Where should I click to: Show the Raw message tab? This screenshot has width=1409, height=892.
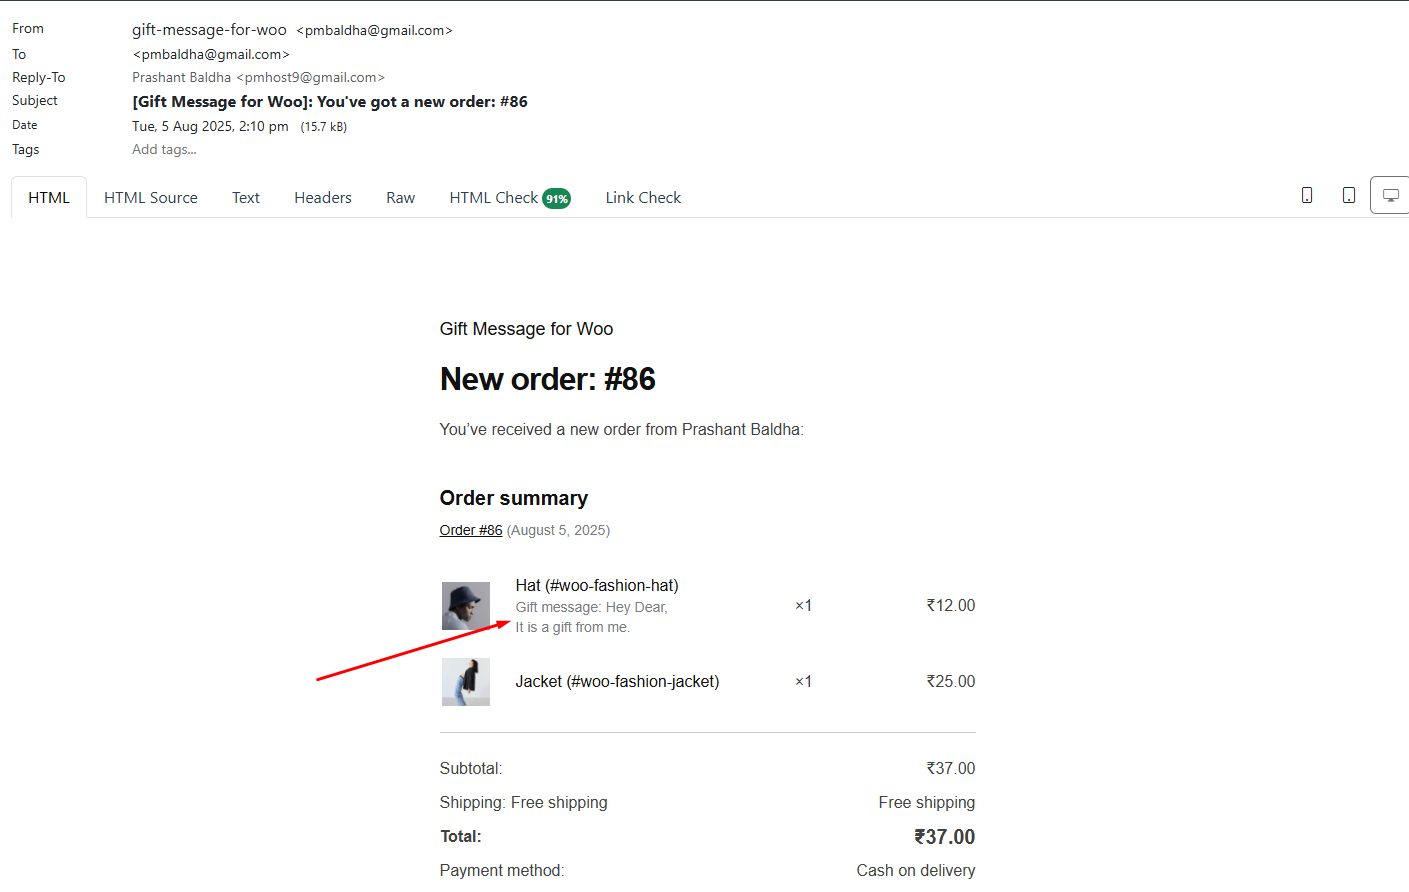click(400, 198)
